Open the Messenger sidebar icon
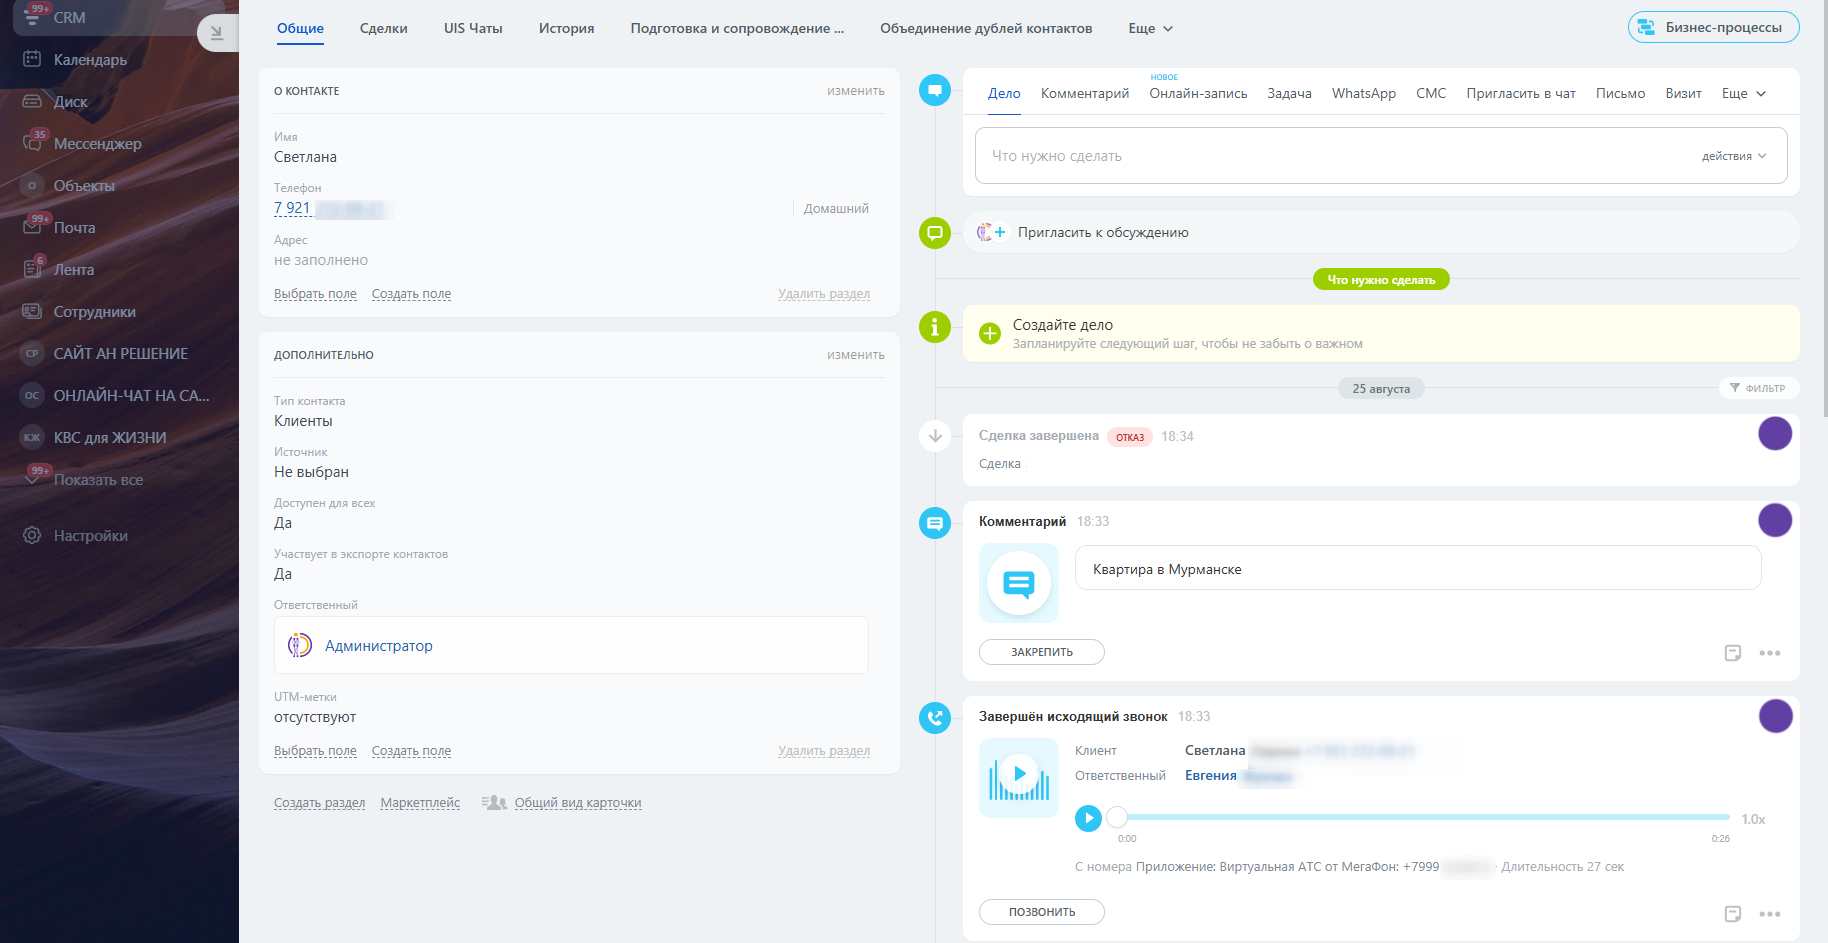1828x943 pixels. tap(32, 144)
